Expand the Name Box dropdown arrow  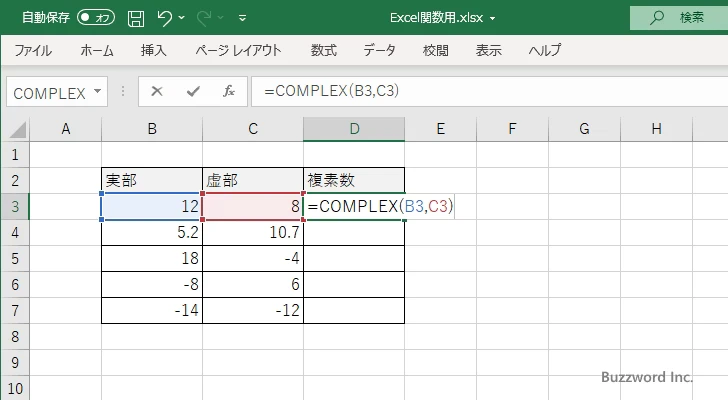point(98,91)
